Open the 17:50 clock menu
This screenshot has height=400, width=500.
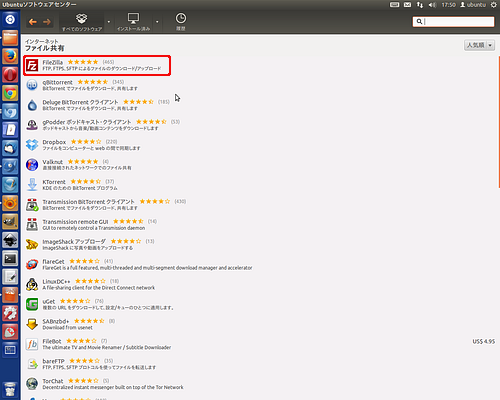pyautogui.click(x=448, y=5)
